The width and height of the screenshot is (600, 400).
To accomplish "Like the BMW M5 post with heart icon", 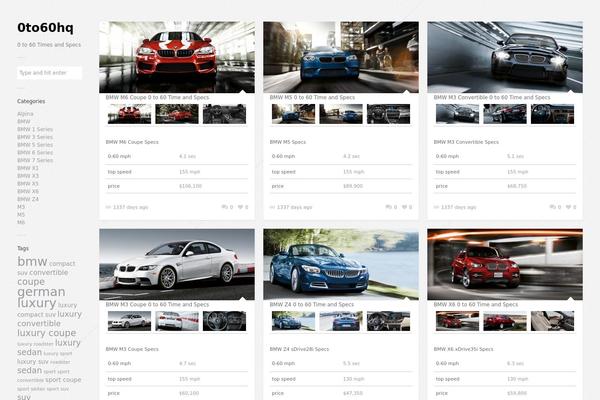I will click(x=404, y=207).
